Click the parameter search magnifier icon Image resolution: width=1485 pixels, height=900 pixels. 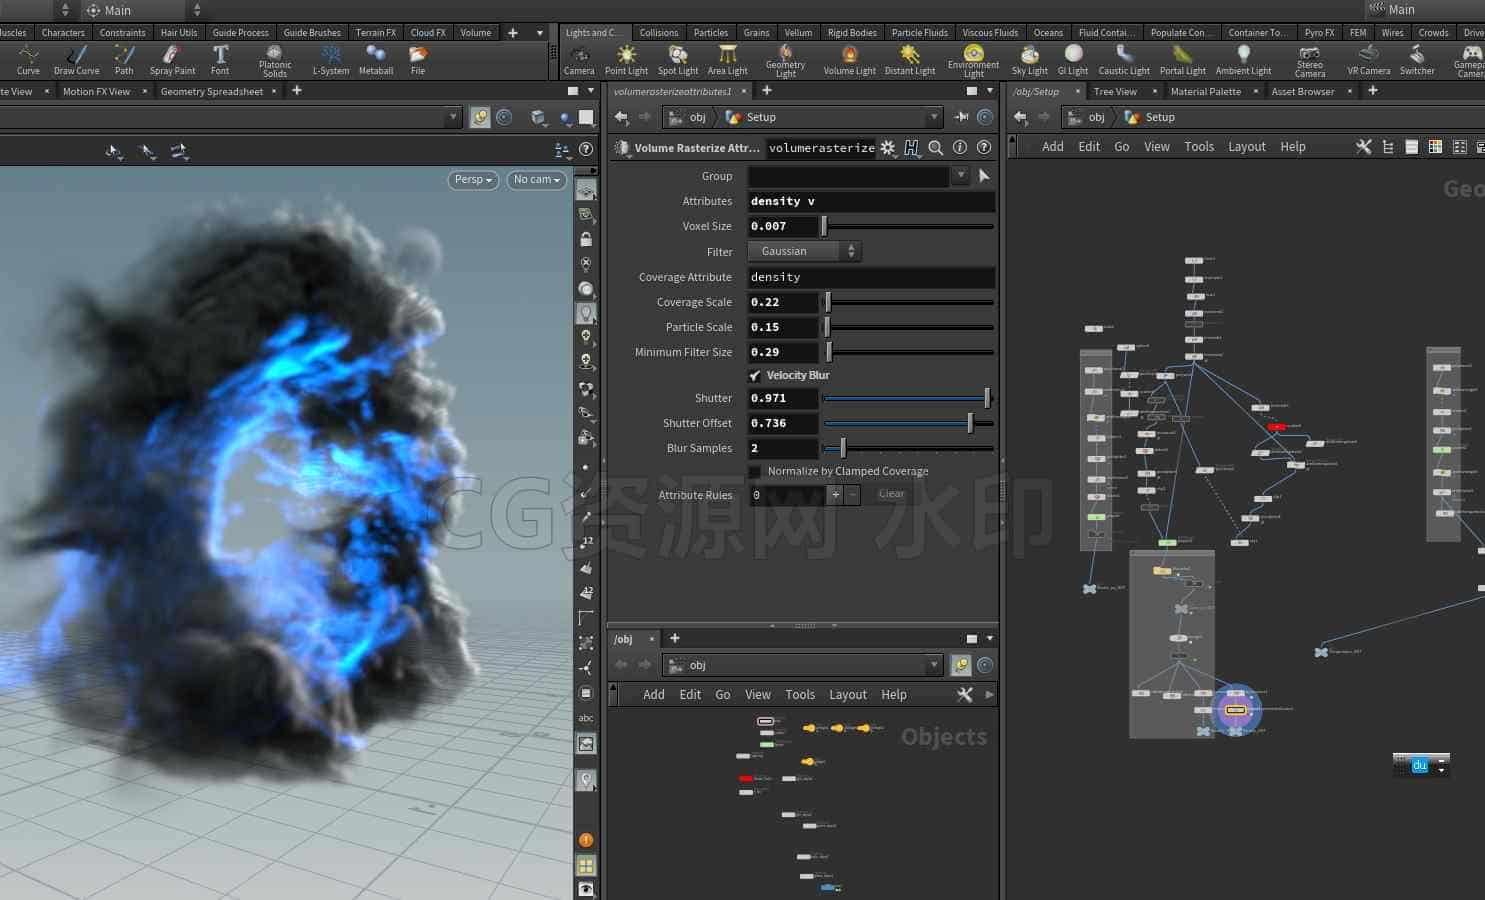tap(935, 147)
